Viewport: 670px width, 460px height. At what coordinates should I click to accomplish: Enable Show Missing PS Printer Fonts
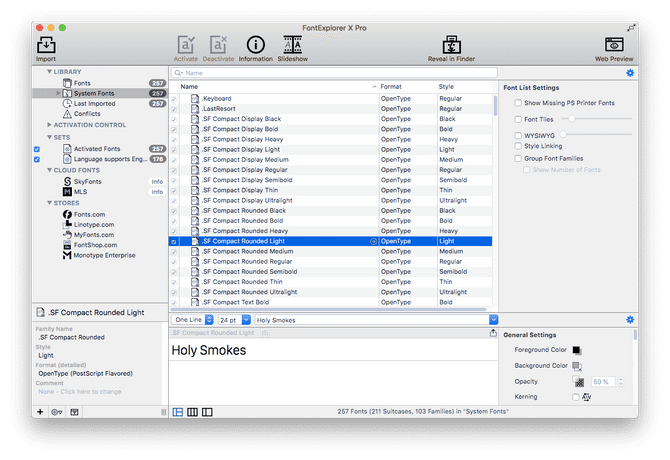coord(518,103)
